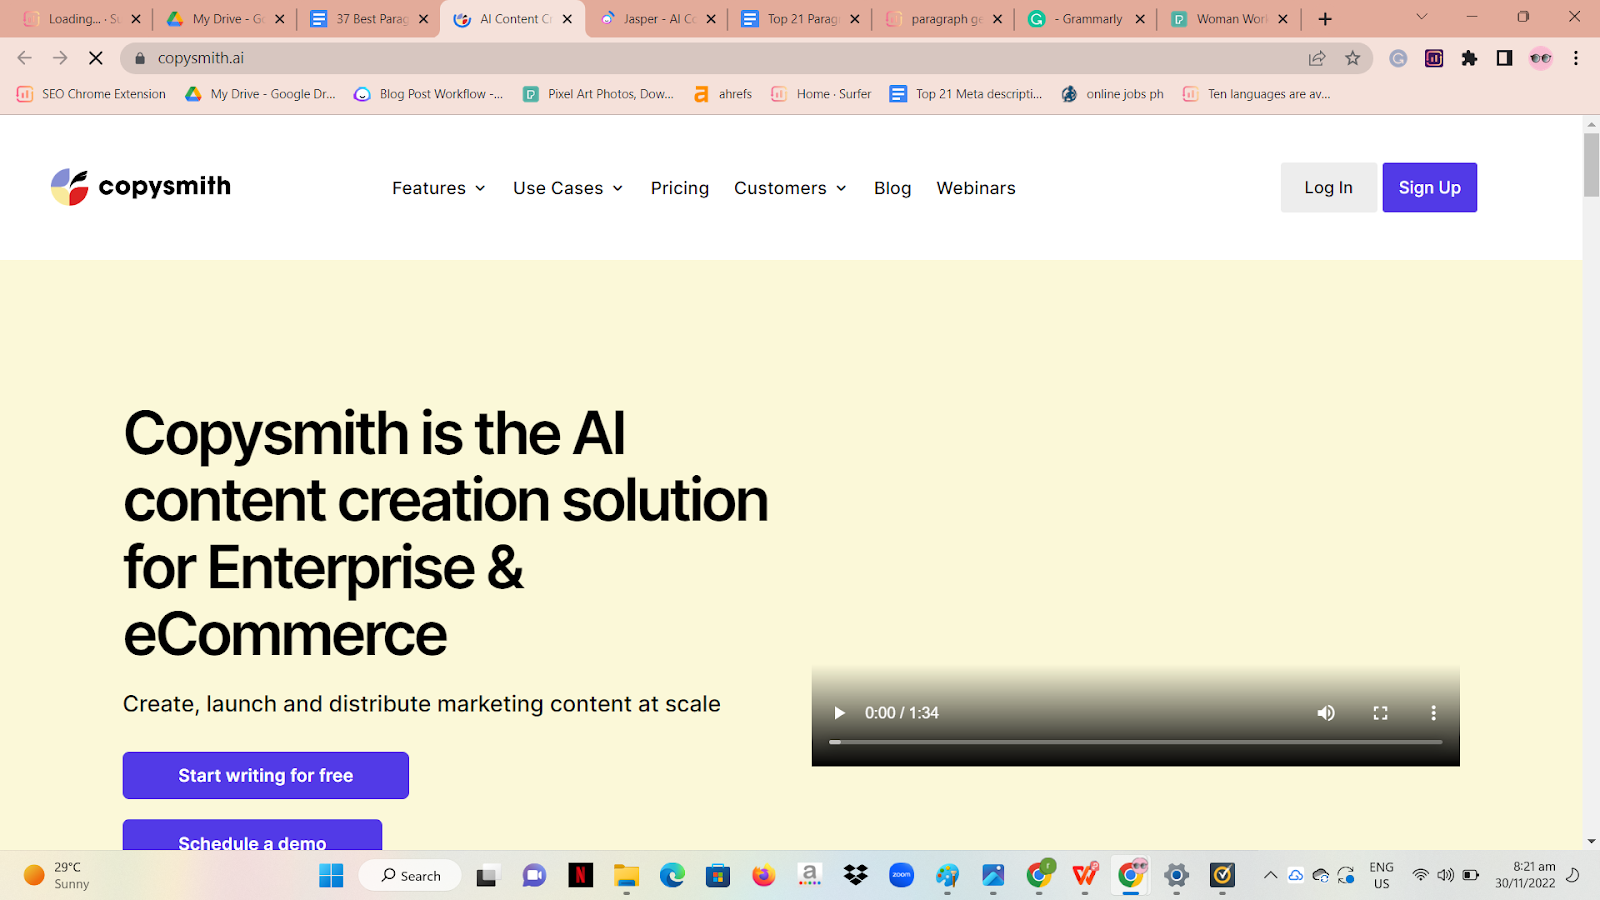Click the Copysmith logo
Image resolution: width=1600 pixels, height=900 pixels.
pyautogui.click(x=141, y=187)
